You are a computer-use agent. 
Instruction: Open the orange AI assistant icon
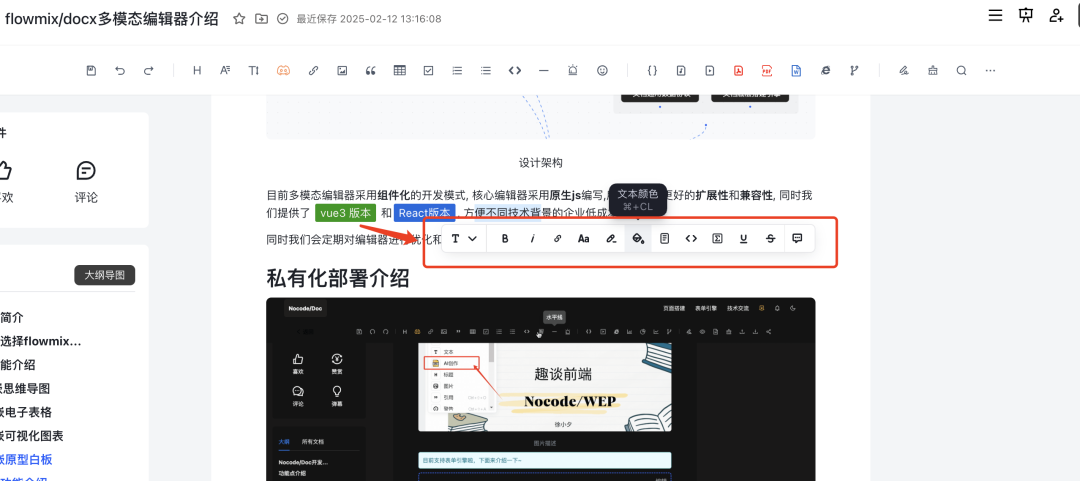point(283,70)
